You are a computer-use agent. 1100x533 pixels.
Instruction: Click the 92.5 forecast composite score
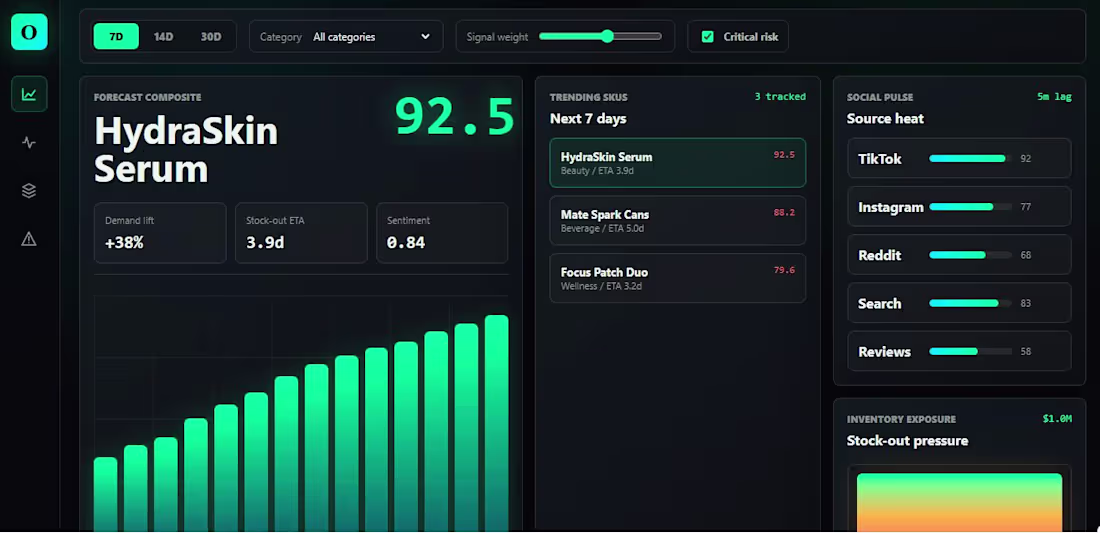click(455, 116)
